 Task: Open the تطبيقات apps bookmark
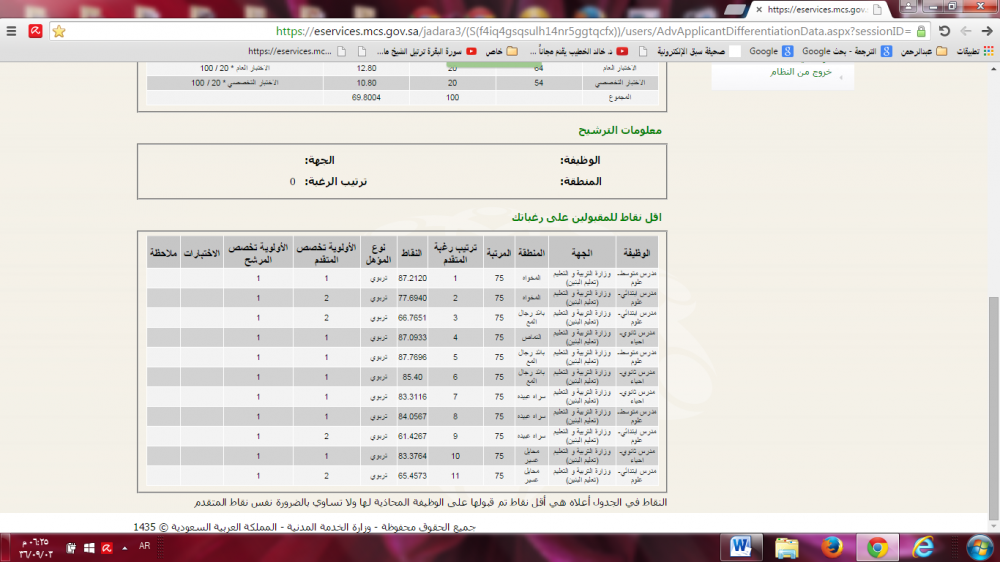pos(975,51)
